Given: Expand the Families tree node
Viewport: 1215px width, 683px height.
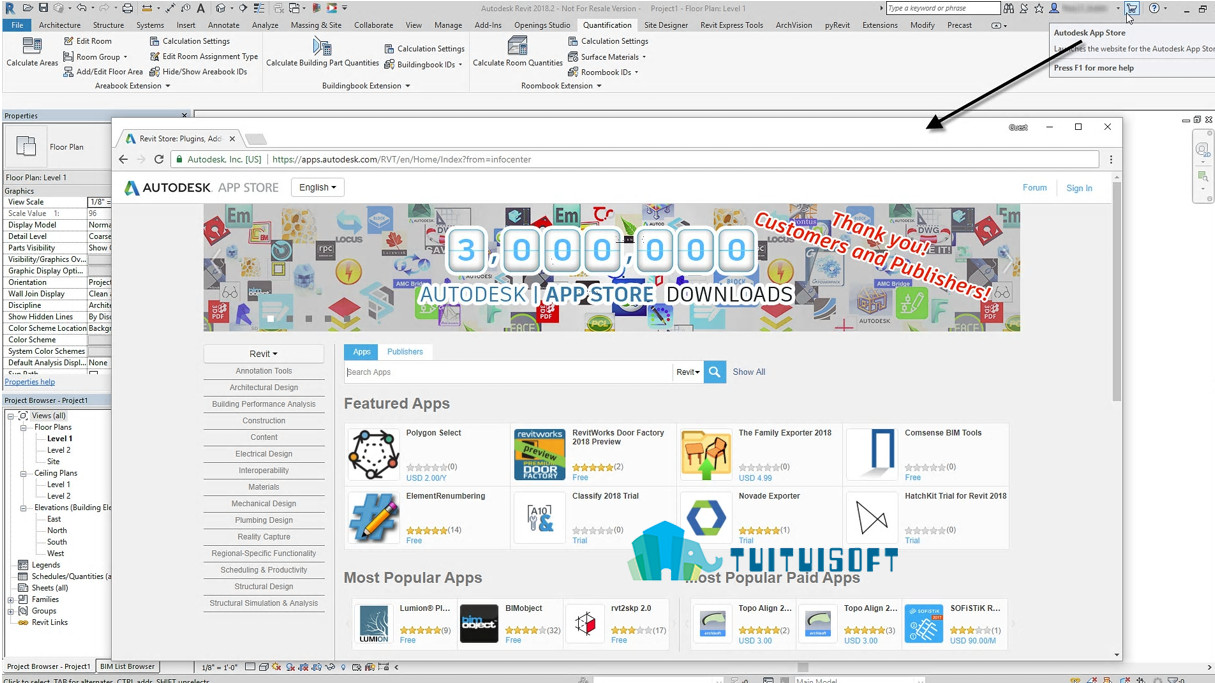Looking at the screenshot, I should [11, 600].
